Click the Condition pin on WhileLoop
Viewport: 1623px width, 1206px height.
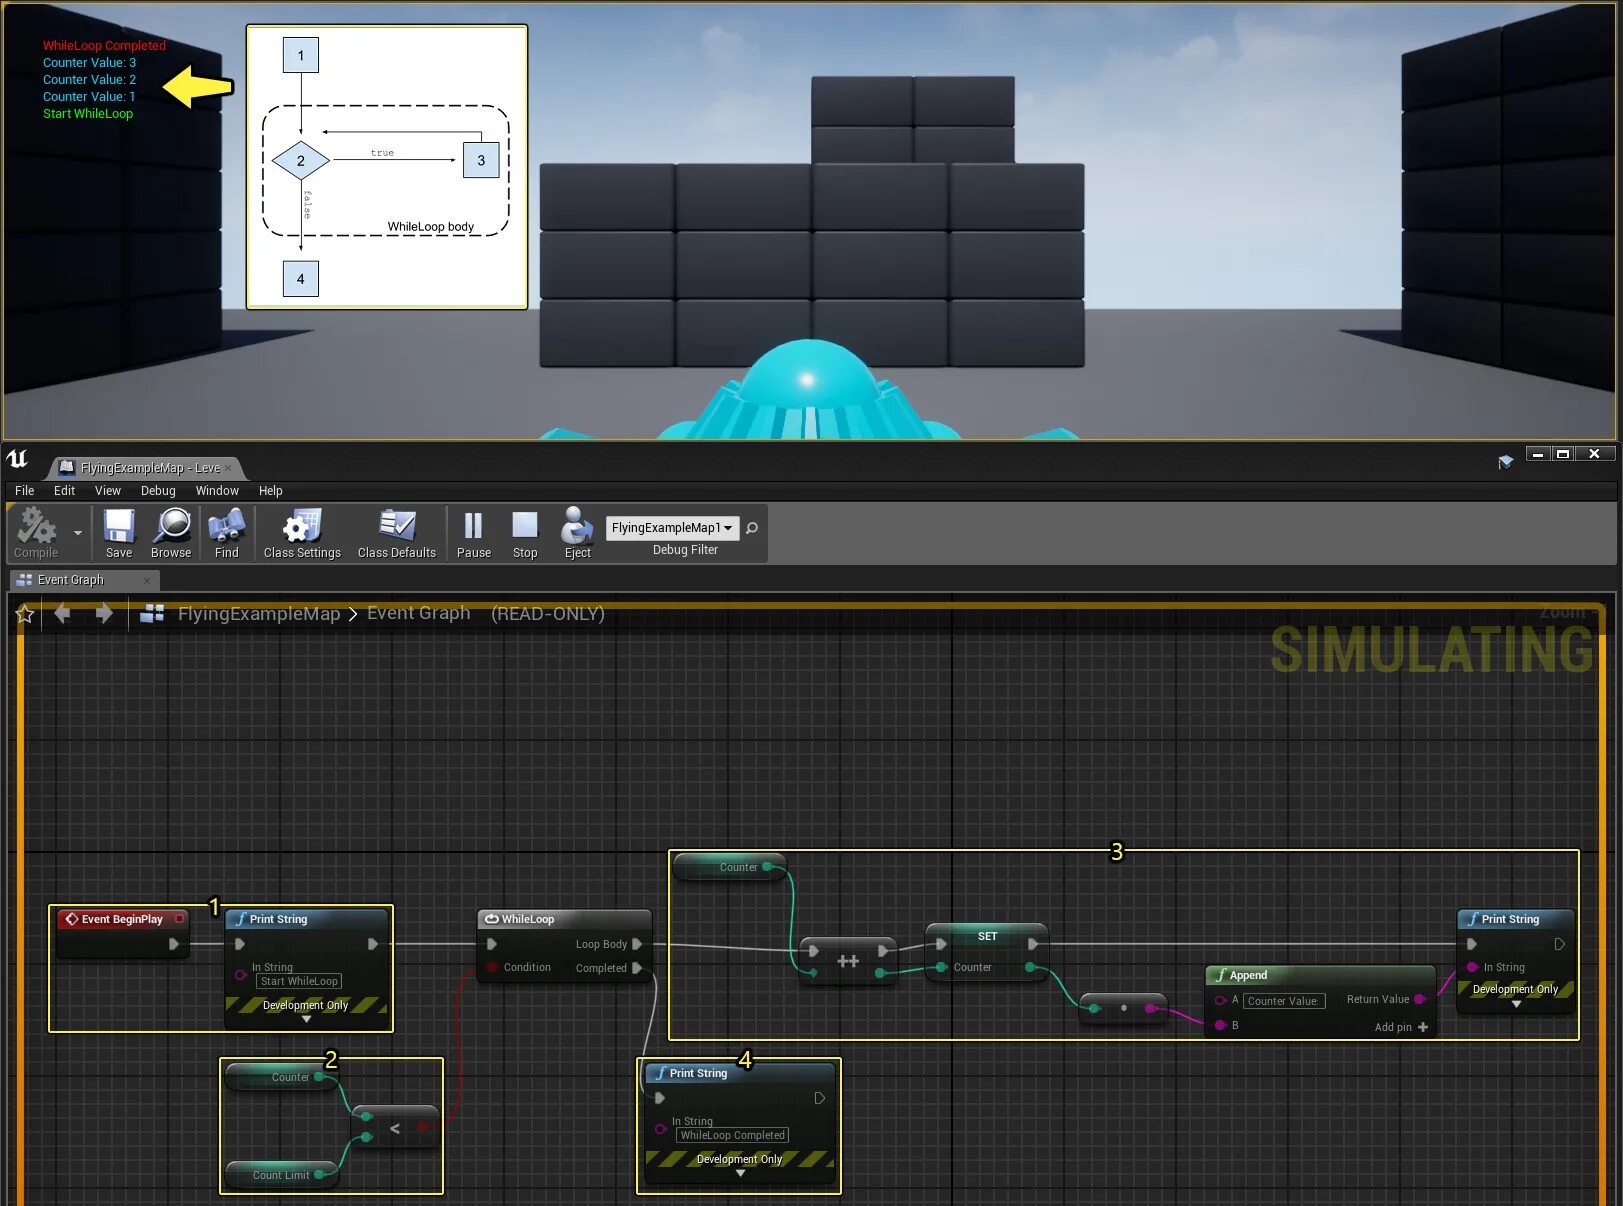tap(492, 967)
